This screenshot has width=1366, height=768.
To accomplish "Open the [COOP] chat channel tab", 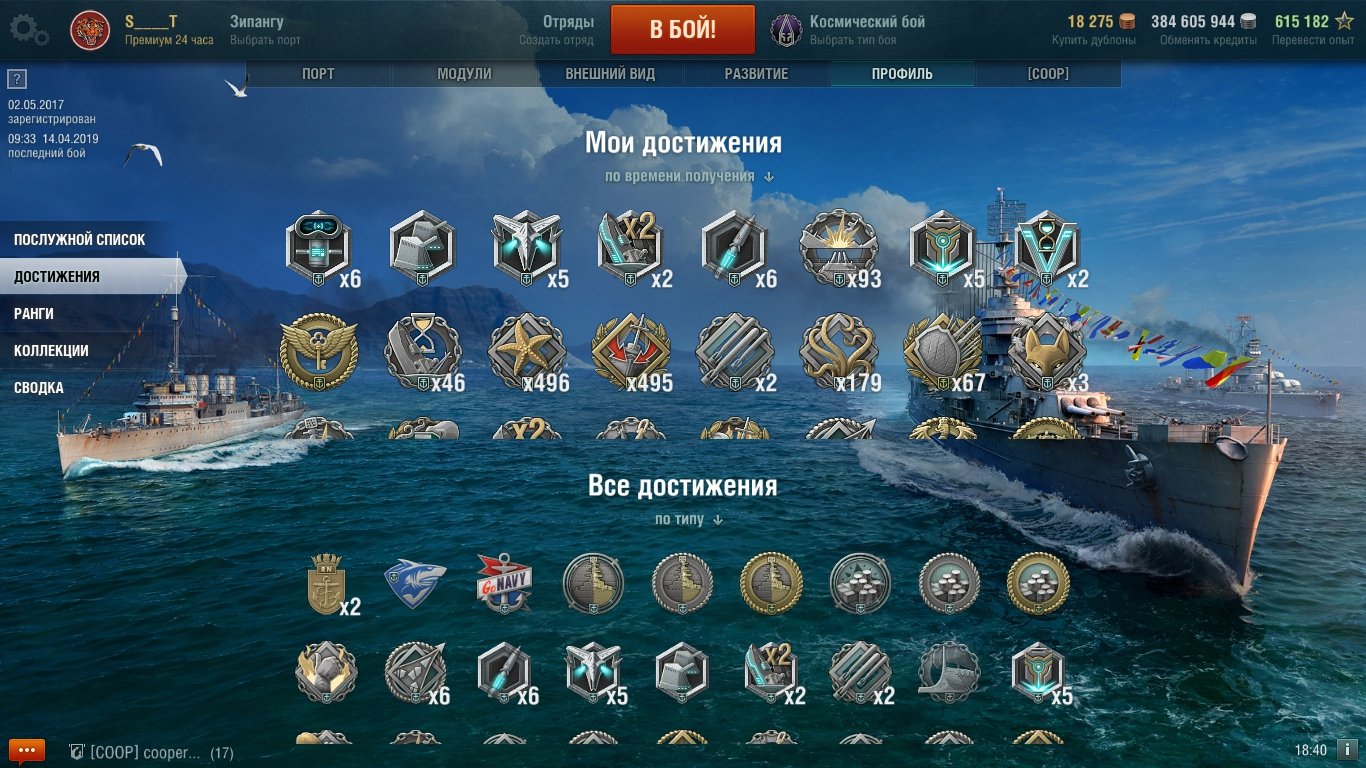I will [1048, 74].
